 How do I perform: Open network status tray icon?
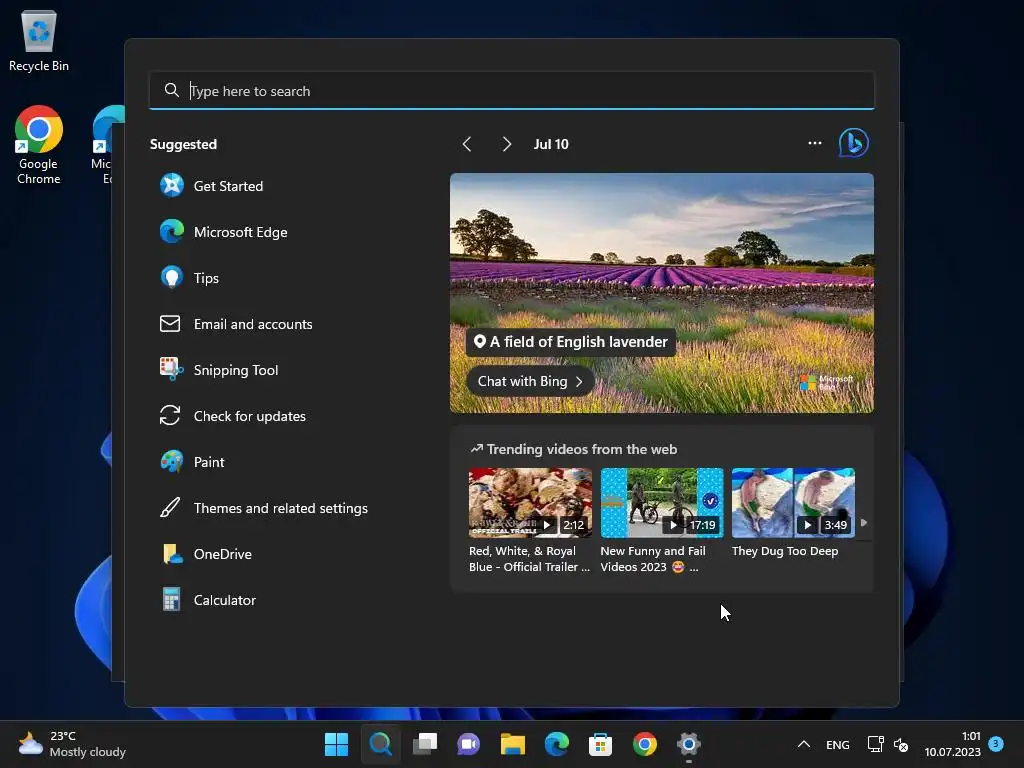pyautogui.click(x=875, y=744)
